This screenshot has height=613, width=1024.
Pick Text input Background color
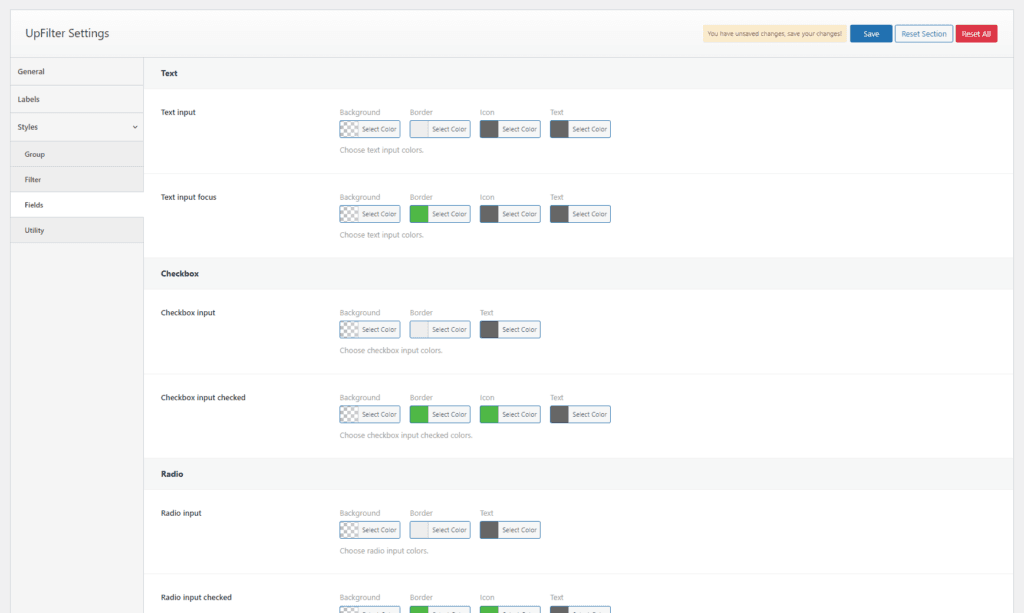369,129
